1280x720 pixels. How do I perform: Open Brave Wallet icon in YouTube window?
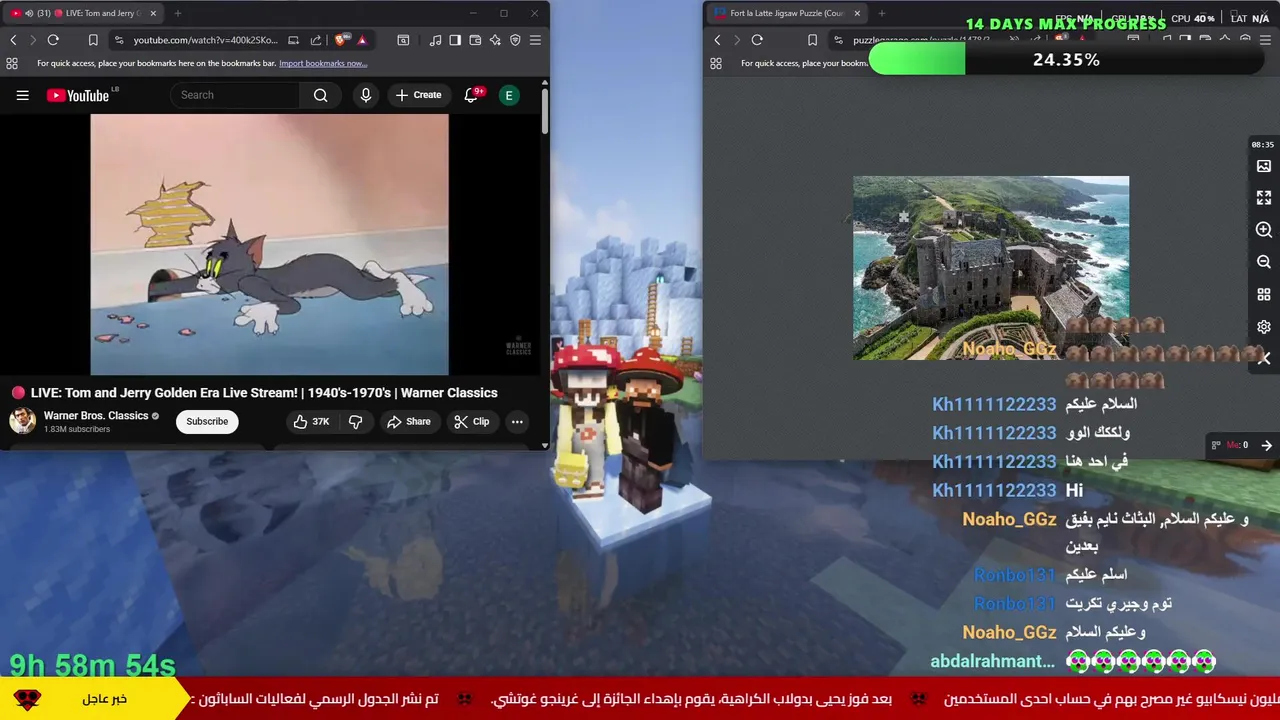coord(475,40)
